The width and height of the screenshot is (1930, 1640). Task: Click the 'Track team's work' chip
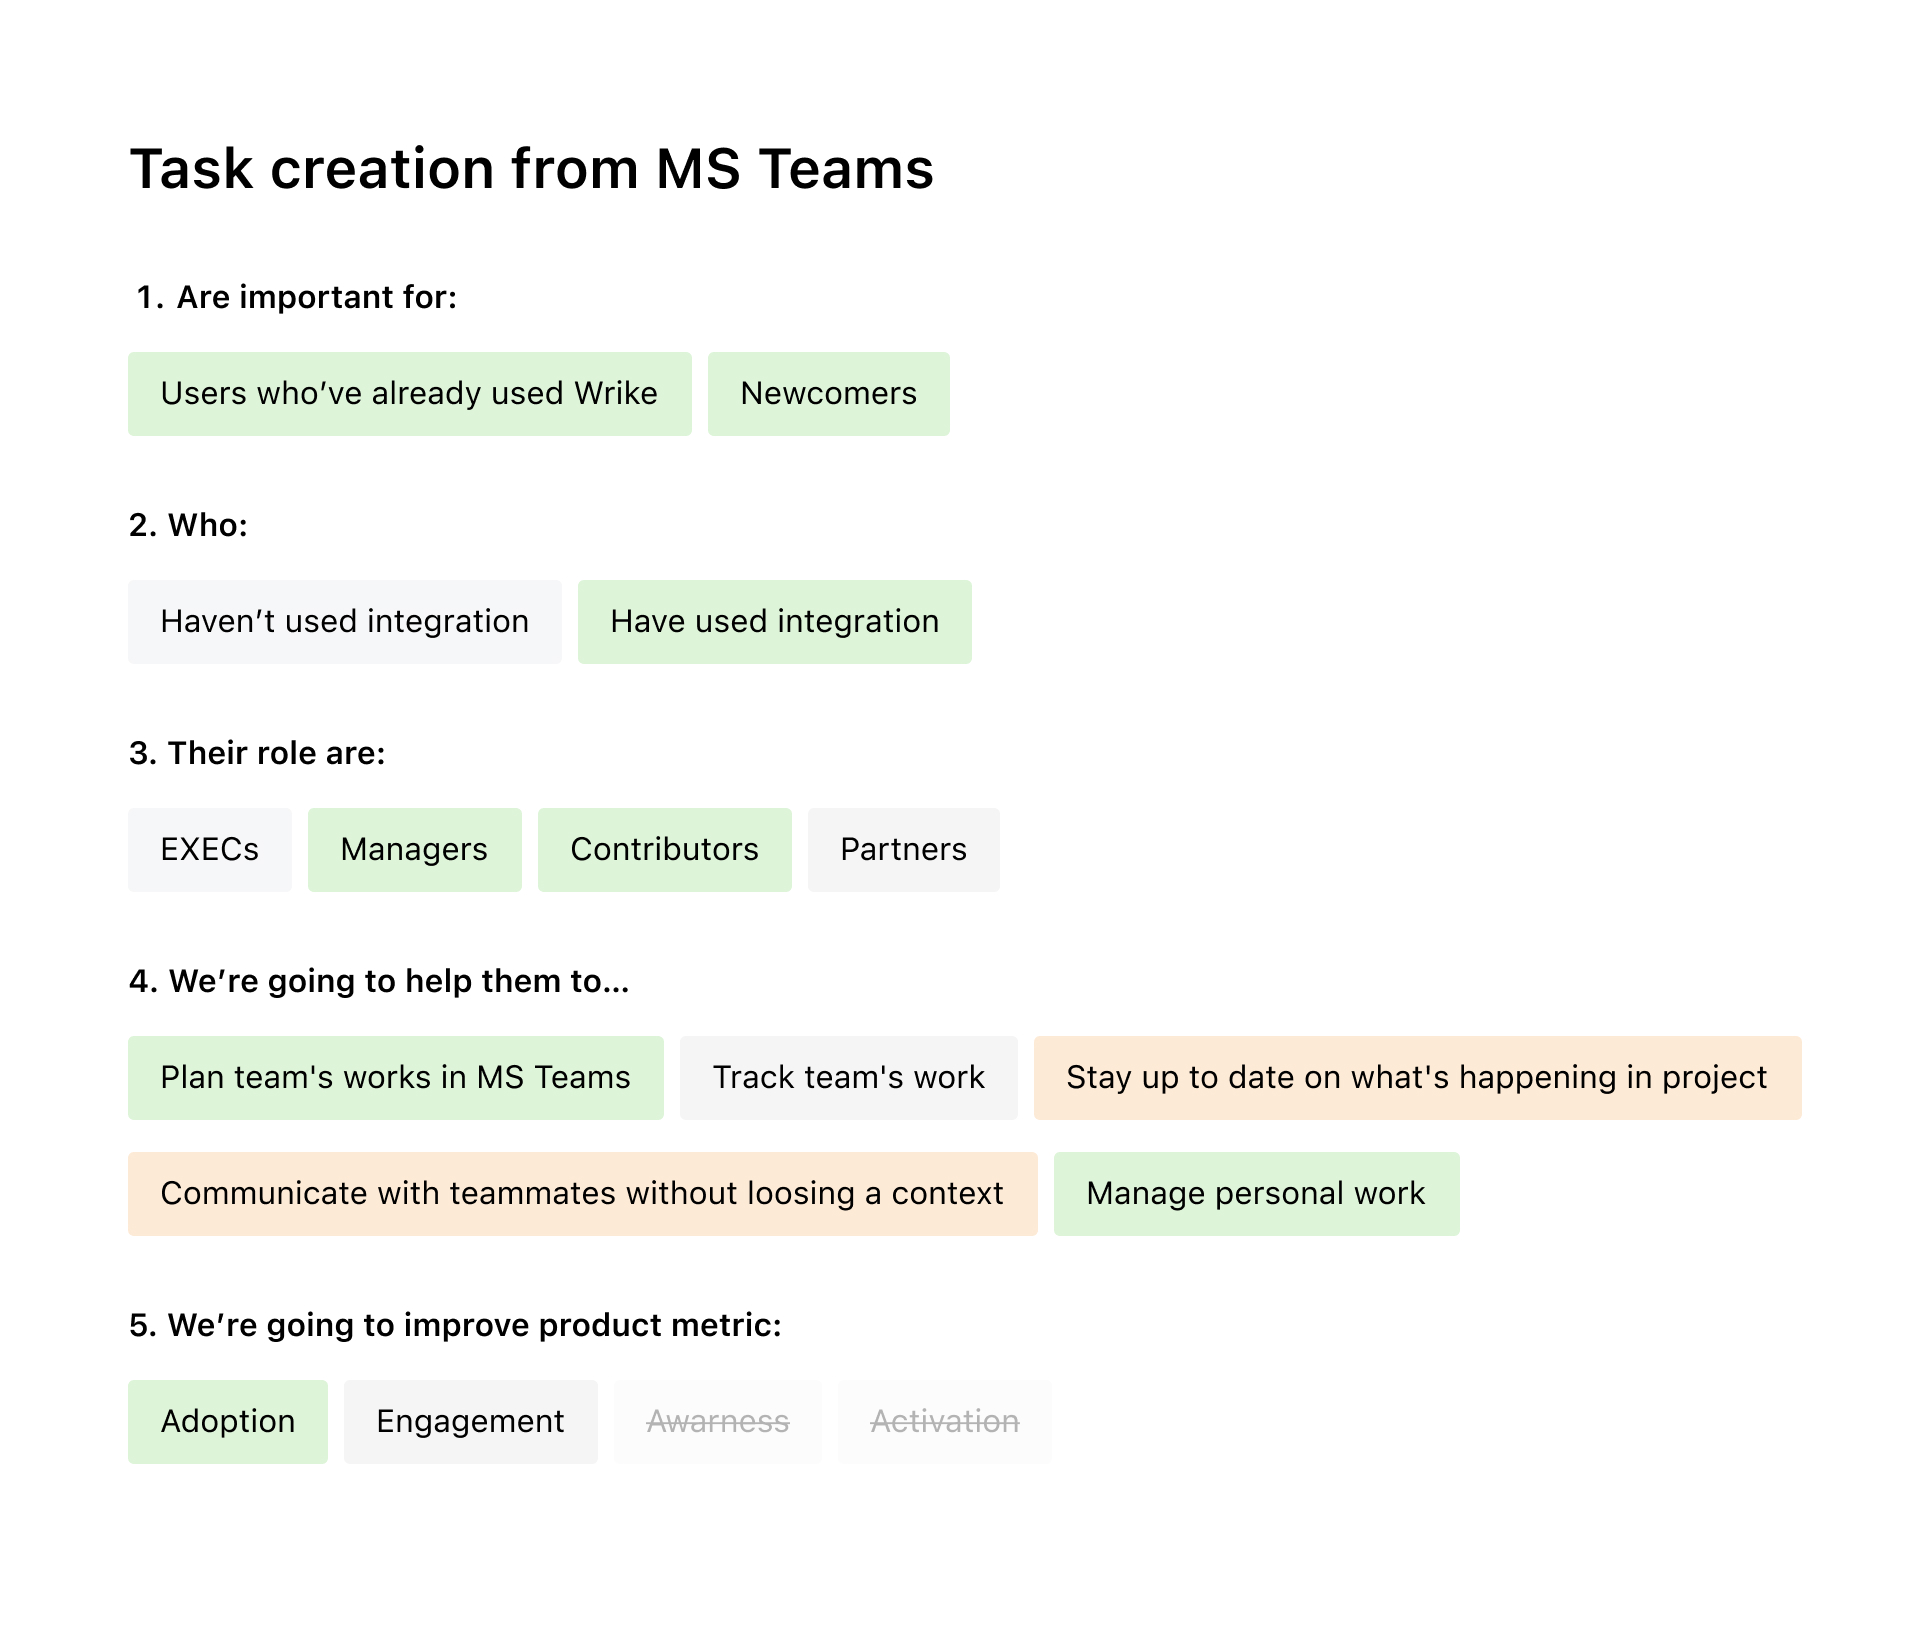point(848,1077)
